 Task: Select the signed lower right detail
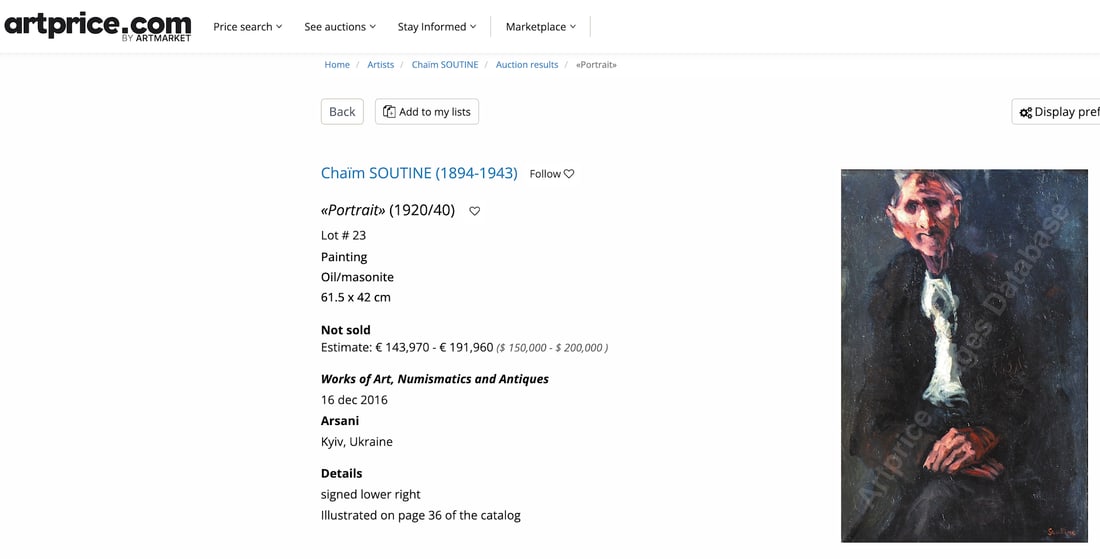coord(371,494)
